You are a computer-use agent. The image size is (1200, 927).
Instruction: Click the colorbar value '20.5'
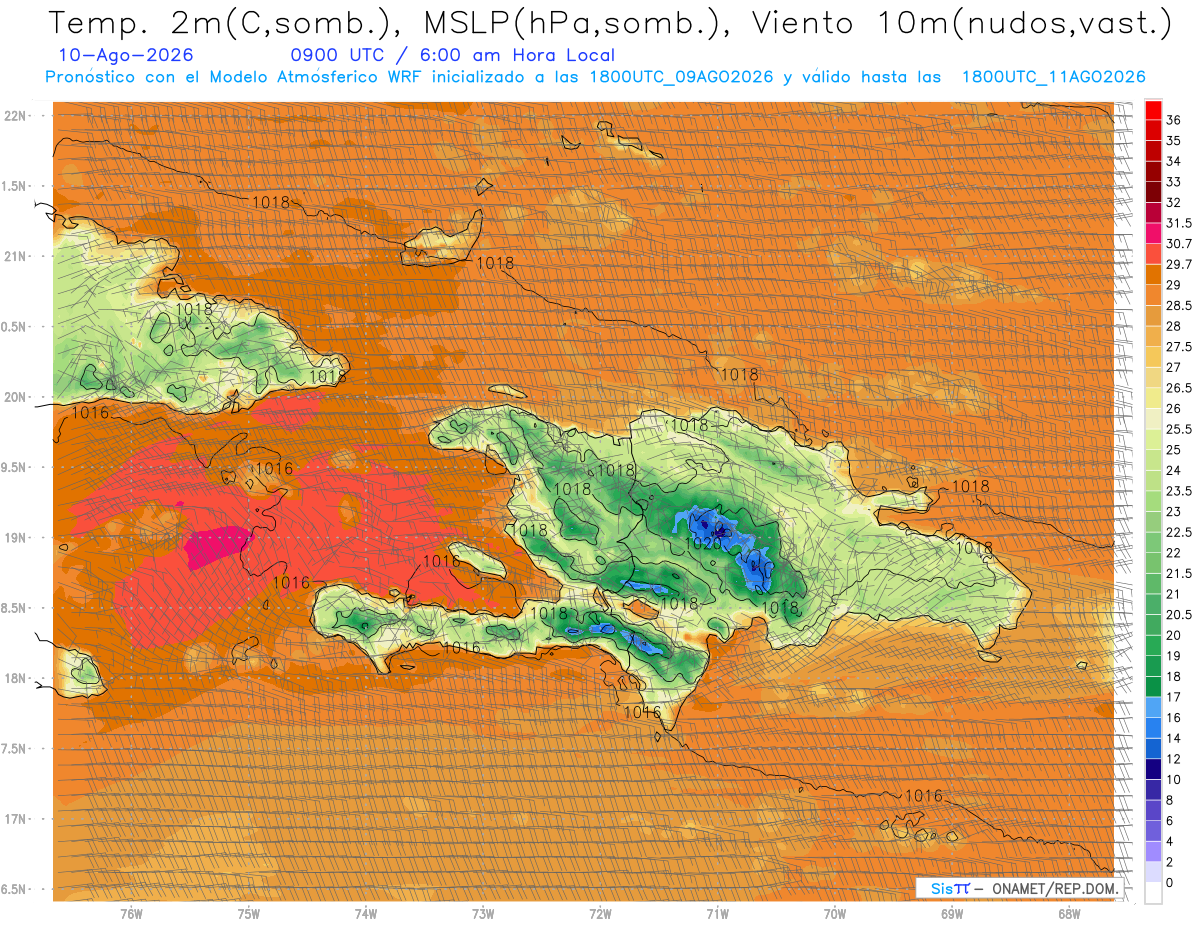coord(1179,615)
